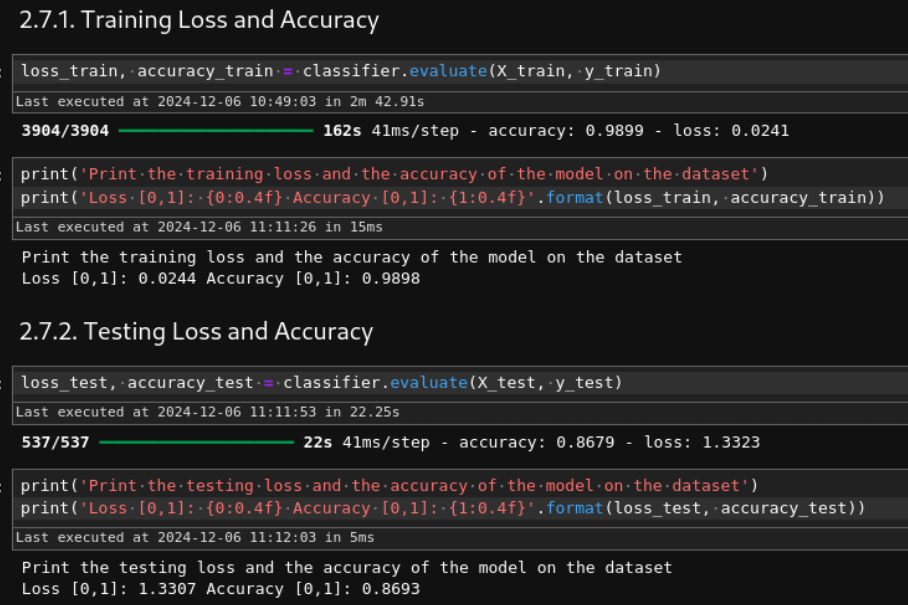Click '162s 41ms/step' training output text
This screenshot has height=605, width=908.
tap(391, 131)
